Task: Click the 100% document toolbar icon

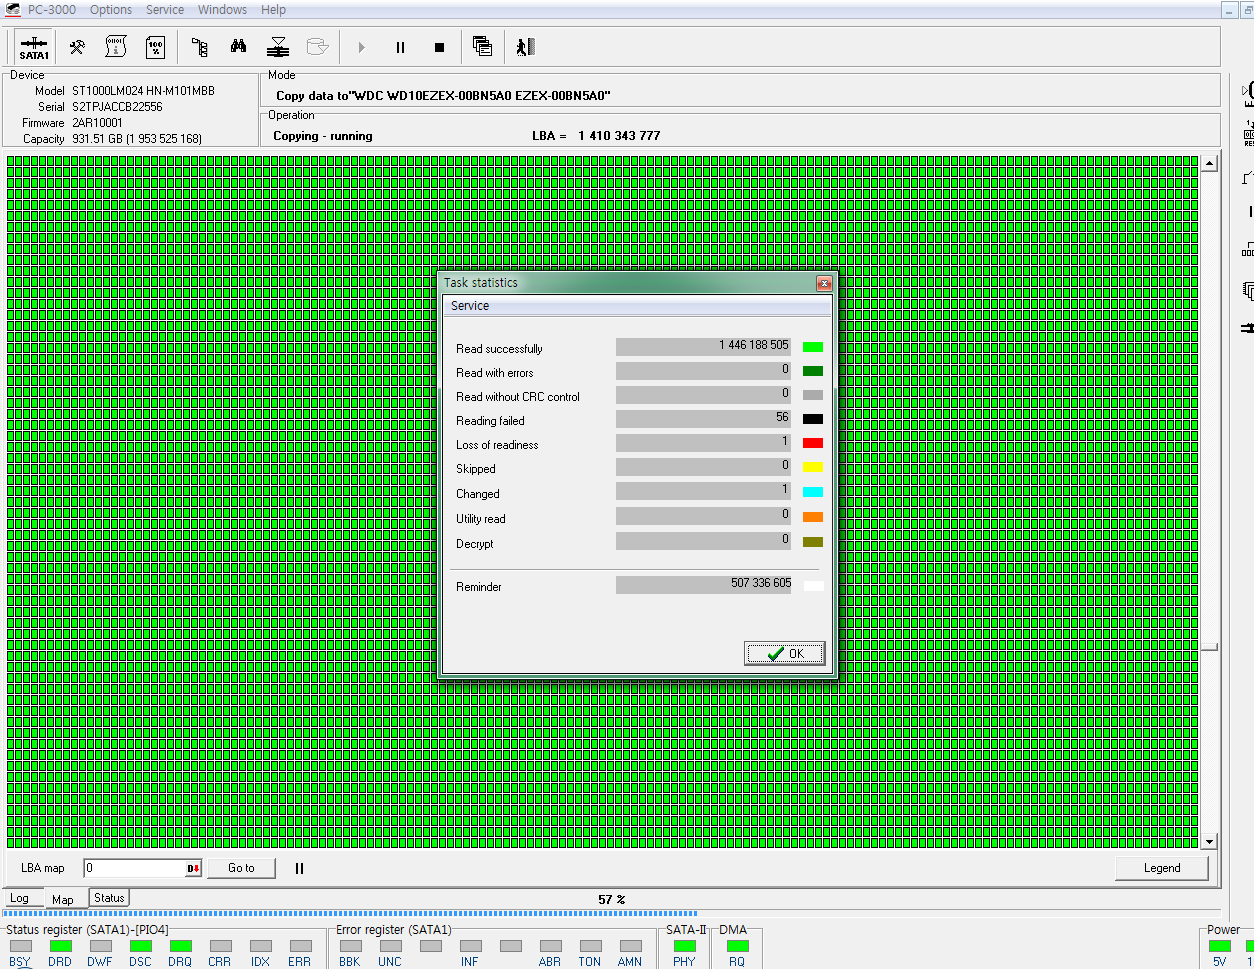Action: click(156, 47)
